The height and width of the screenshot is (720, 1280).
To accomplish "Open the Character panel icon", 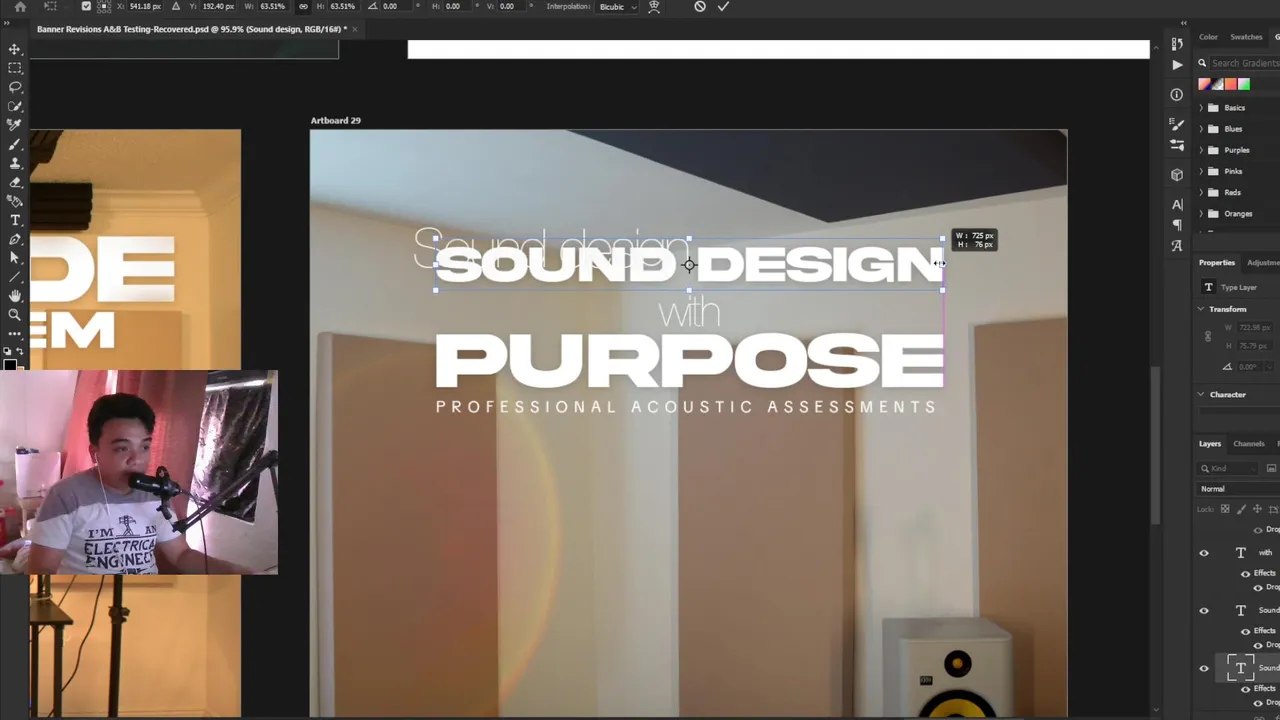I will pos(1177,205).
